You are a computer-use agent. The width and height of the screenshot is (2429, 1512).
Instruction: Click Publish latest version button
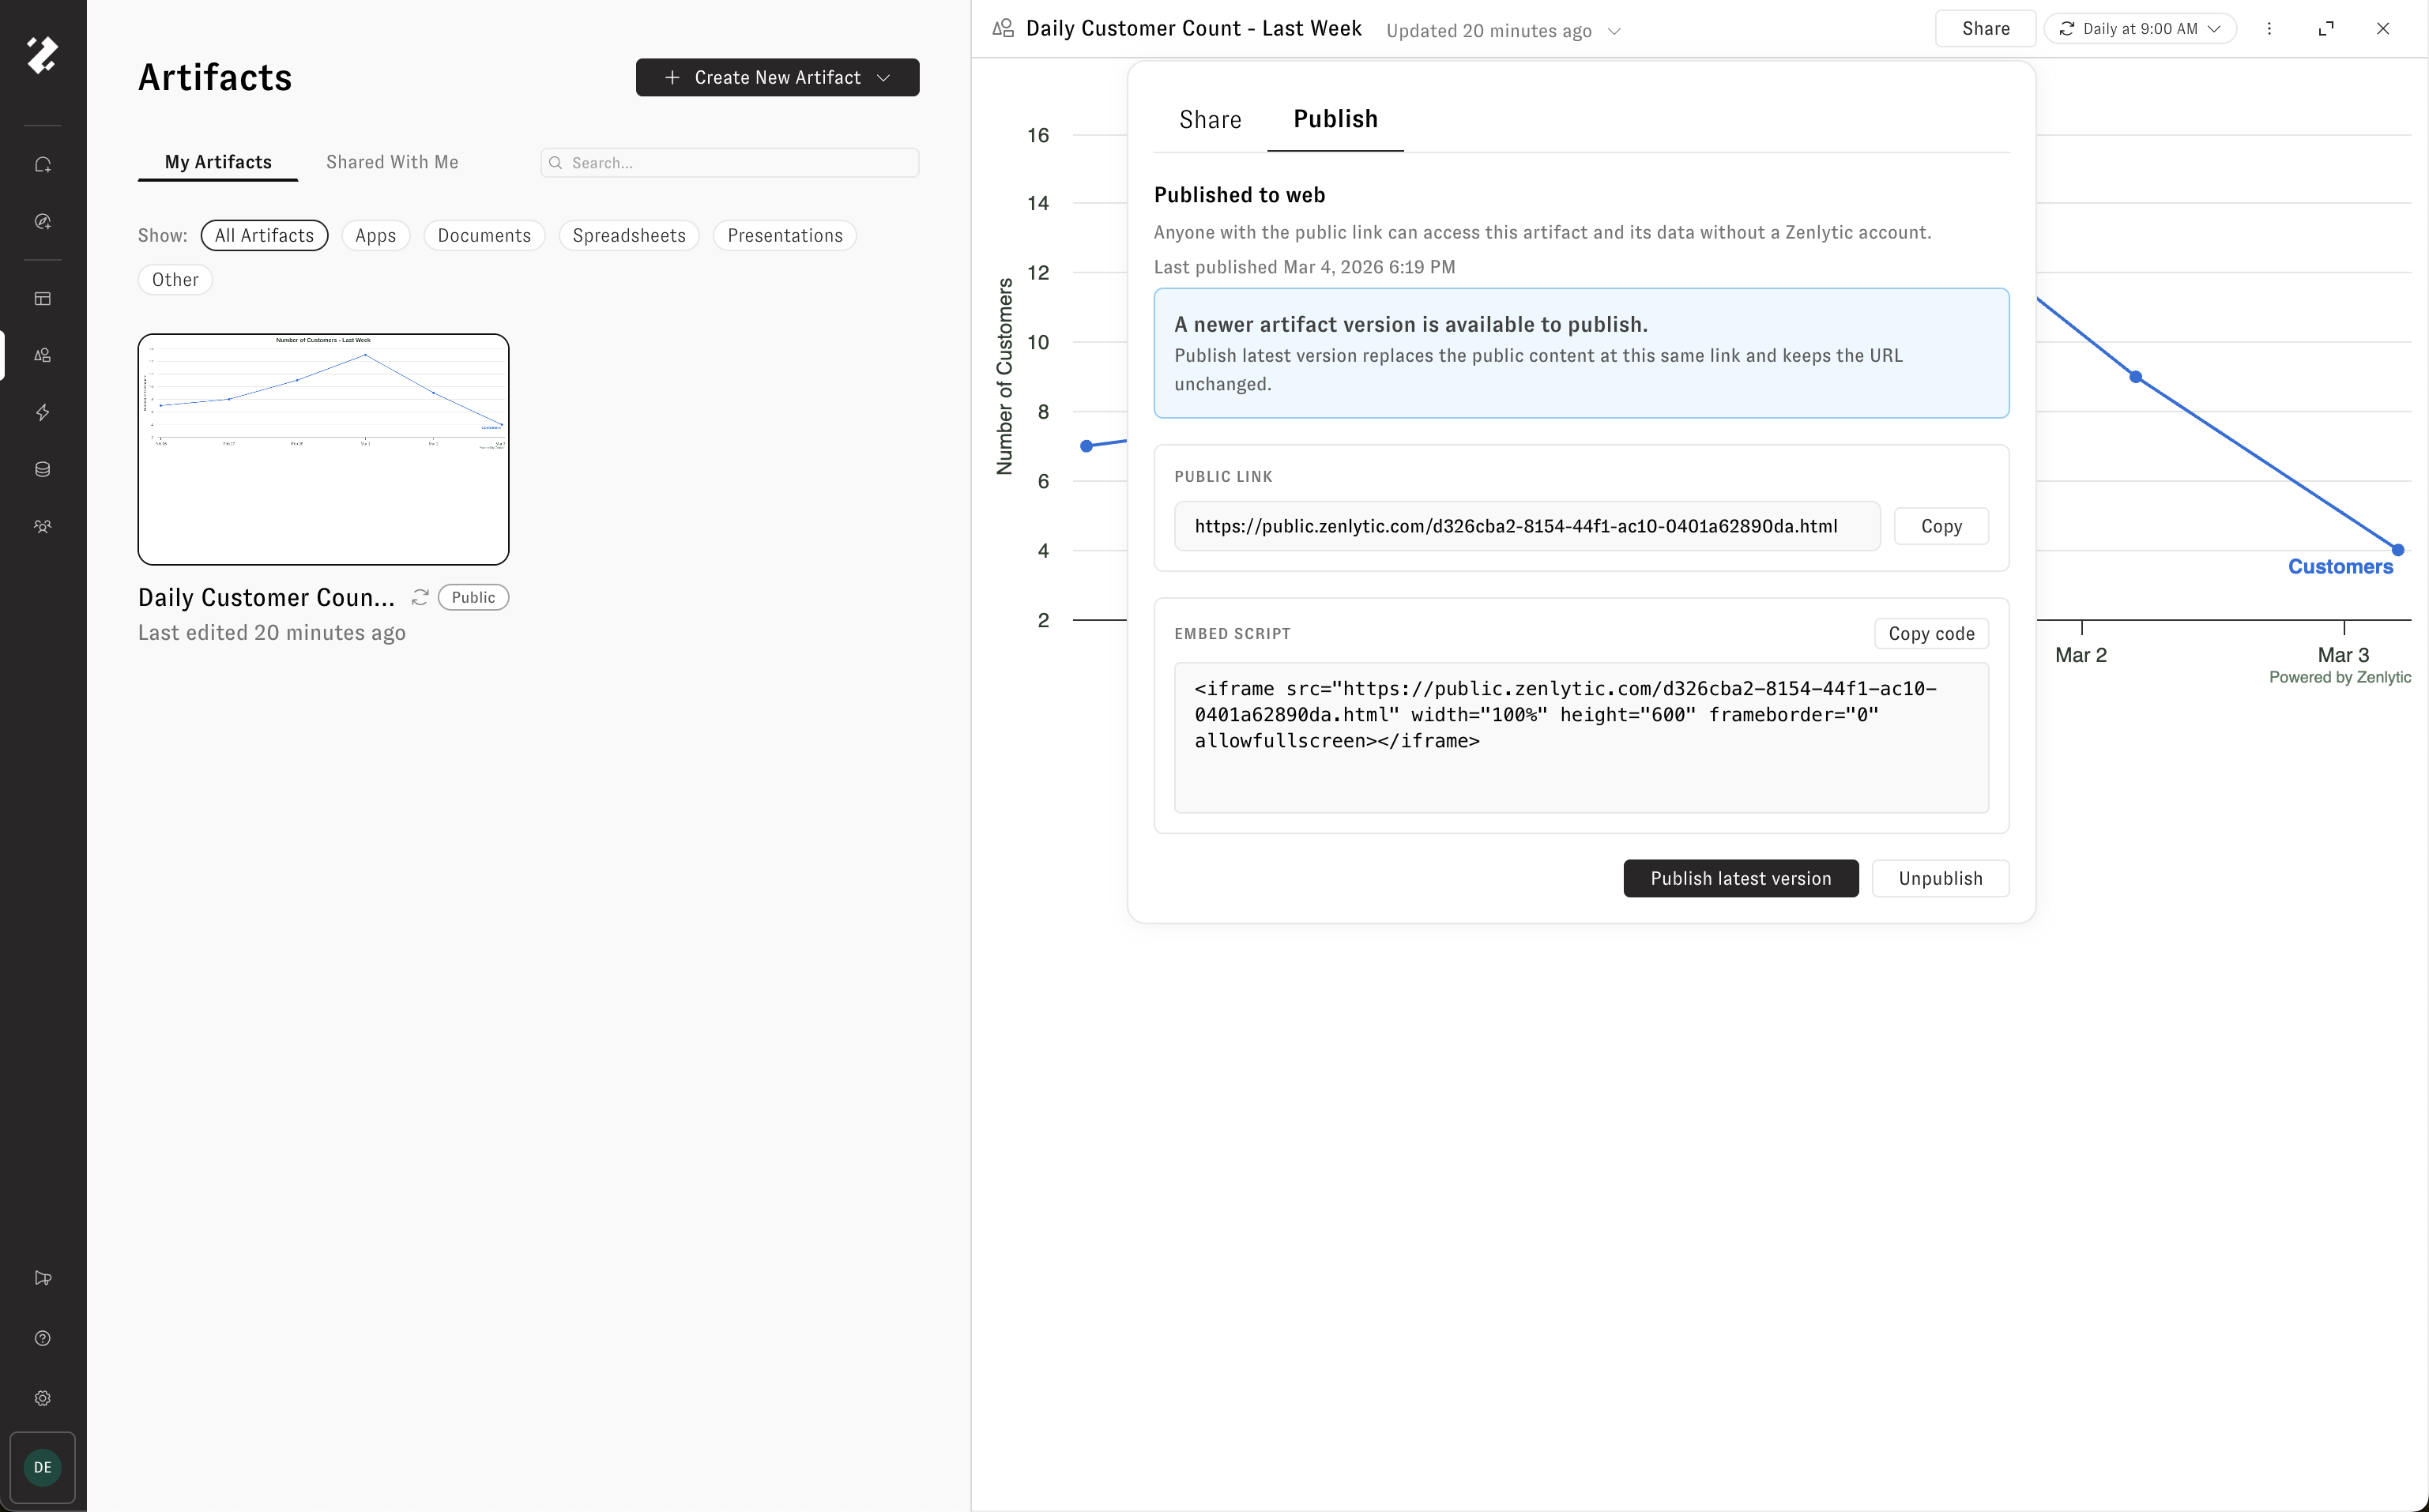tap(1740, 878)
